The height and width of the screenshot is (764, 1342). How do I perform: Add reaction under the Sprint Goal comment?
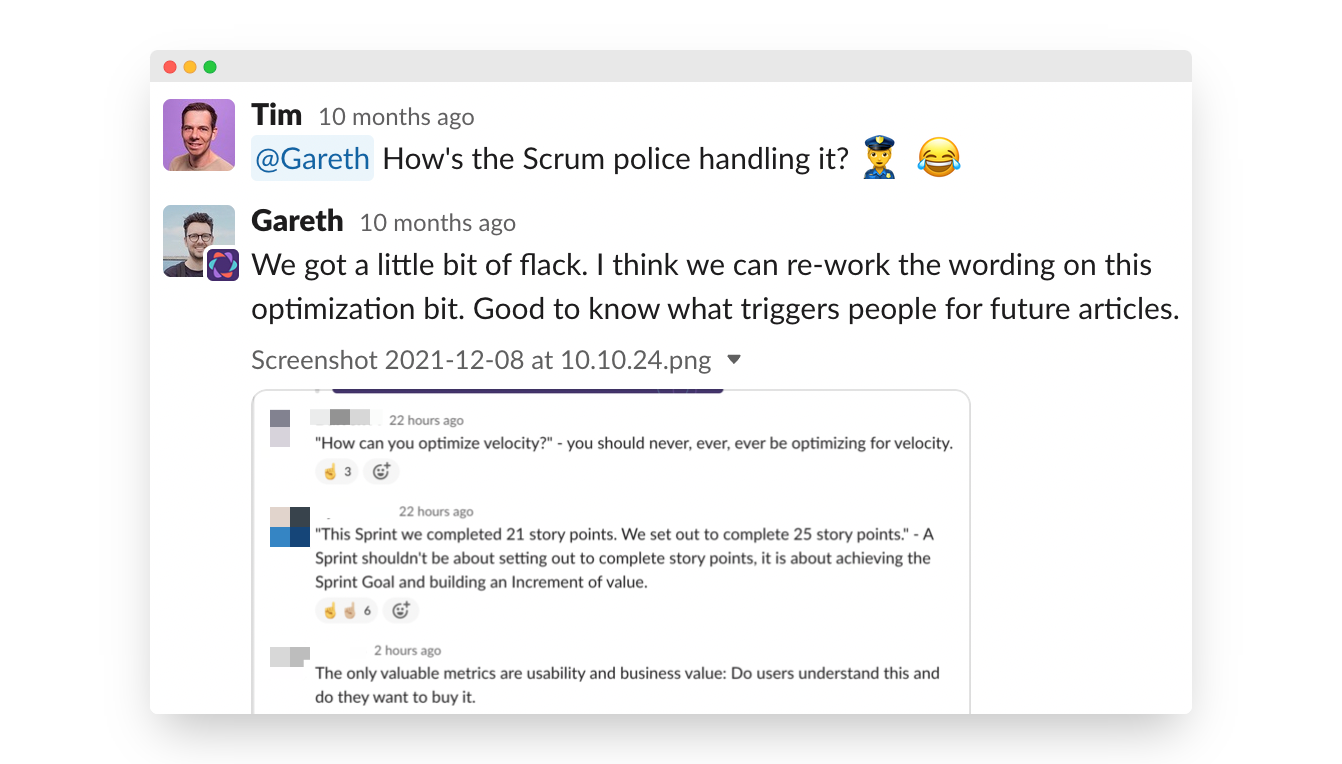click(x=401, y=610)
